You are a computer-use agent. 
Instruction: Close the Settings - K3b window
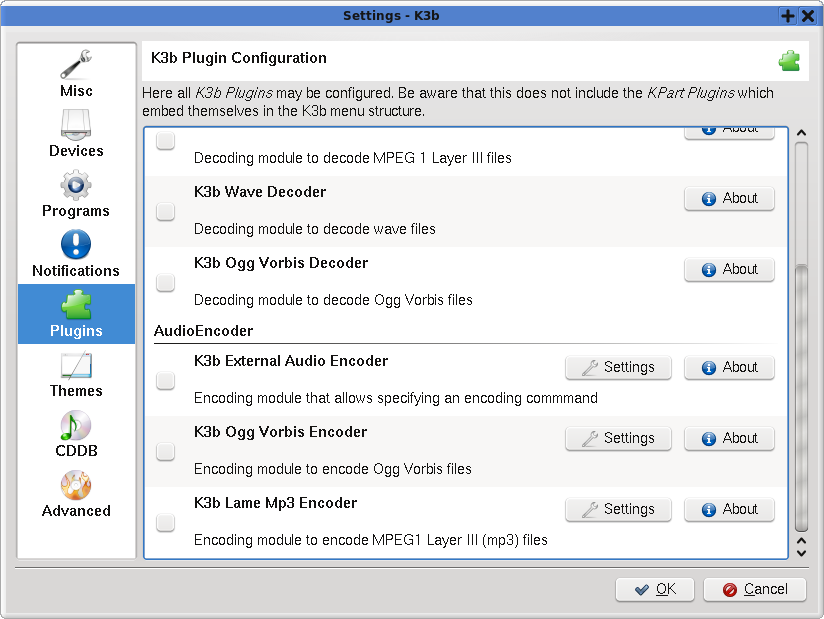click(808, 16)
